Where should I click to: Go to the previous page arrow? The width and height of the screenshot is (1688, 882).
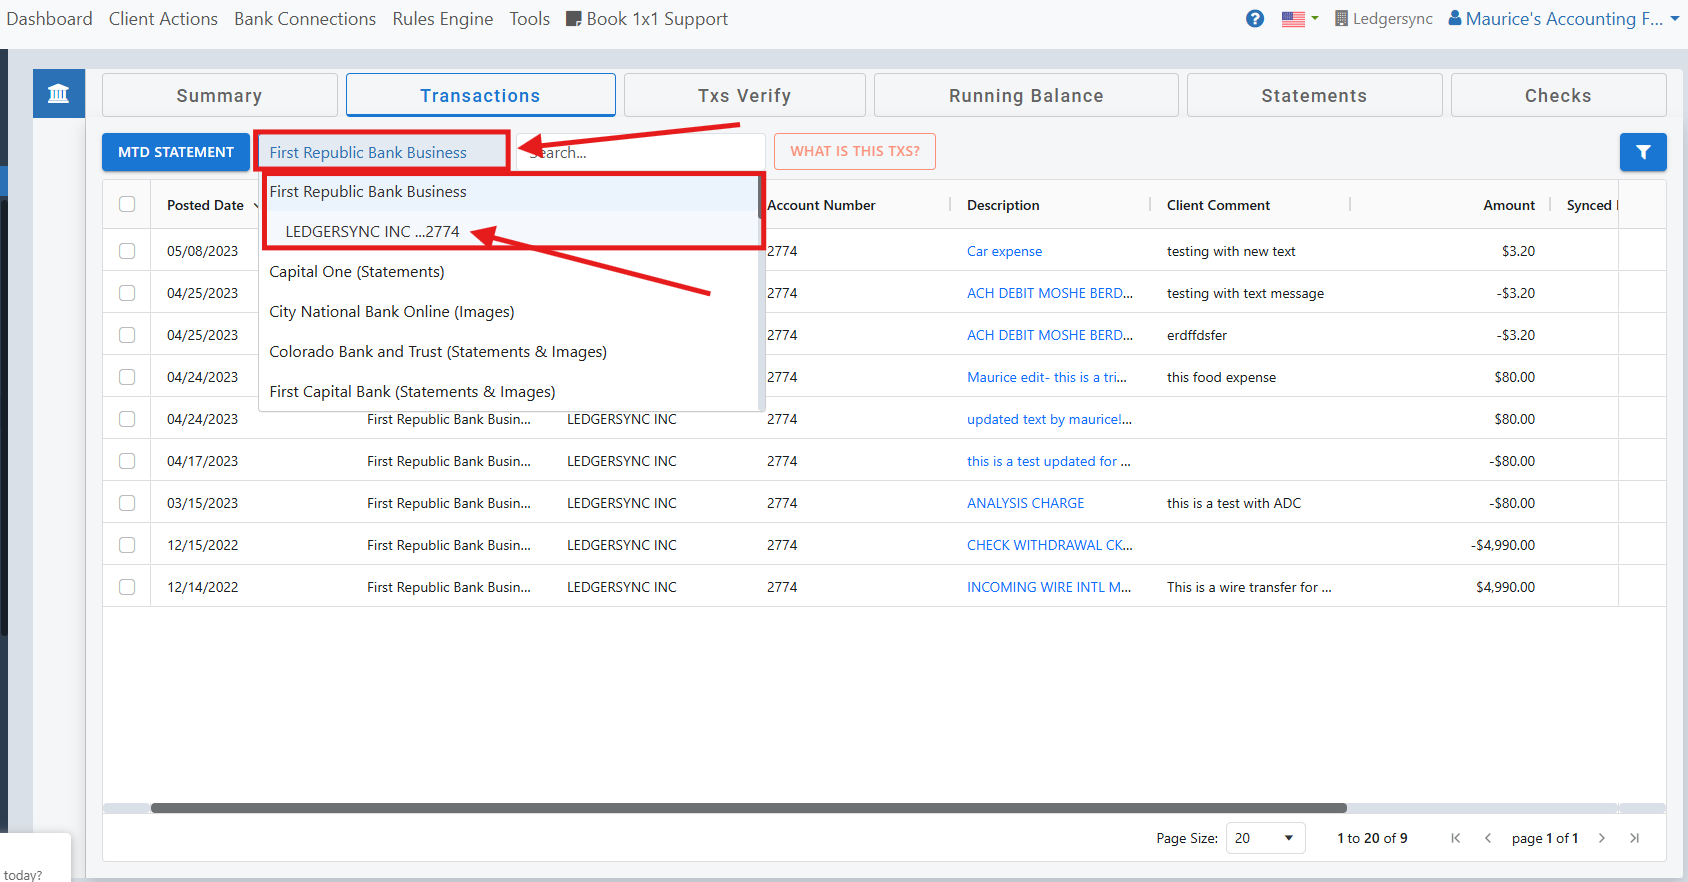tap(1488, 838)
